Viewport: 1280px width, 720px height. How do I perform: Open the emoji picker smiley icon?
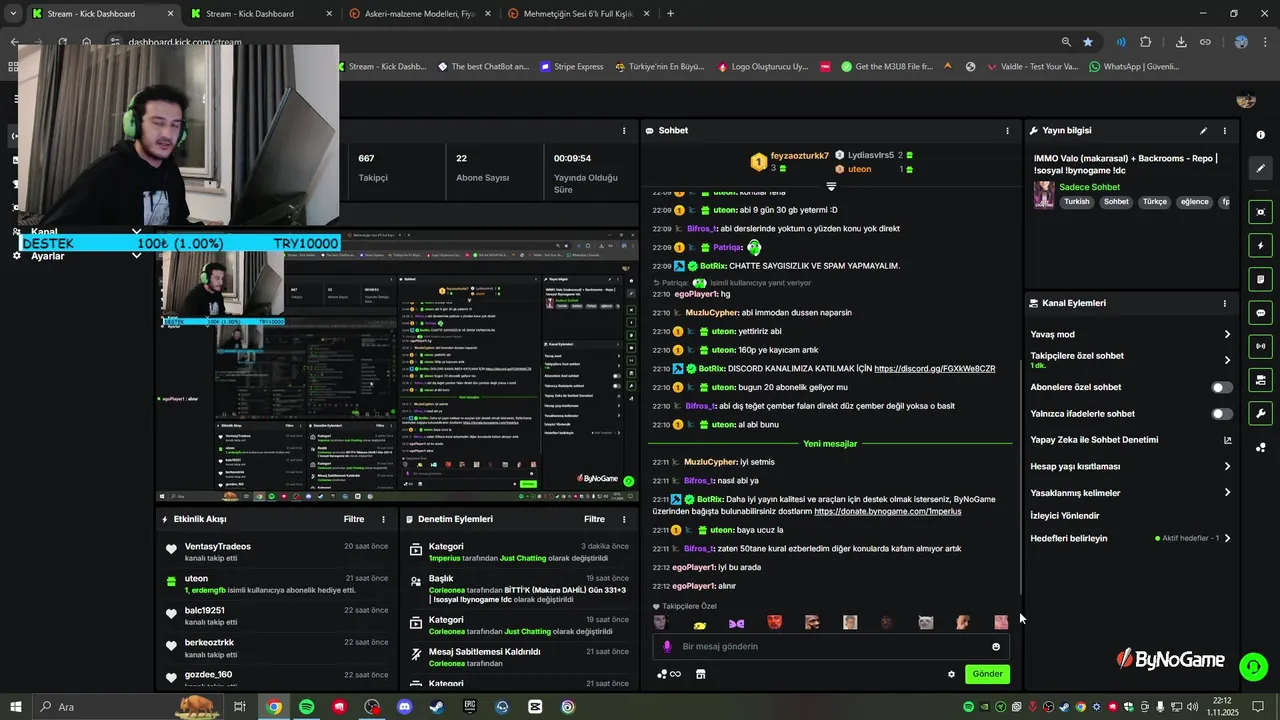996,647
